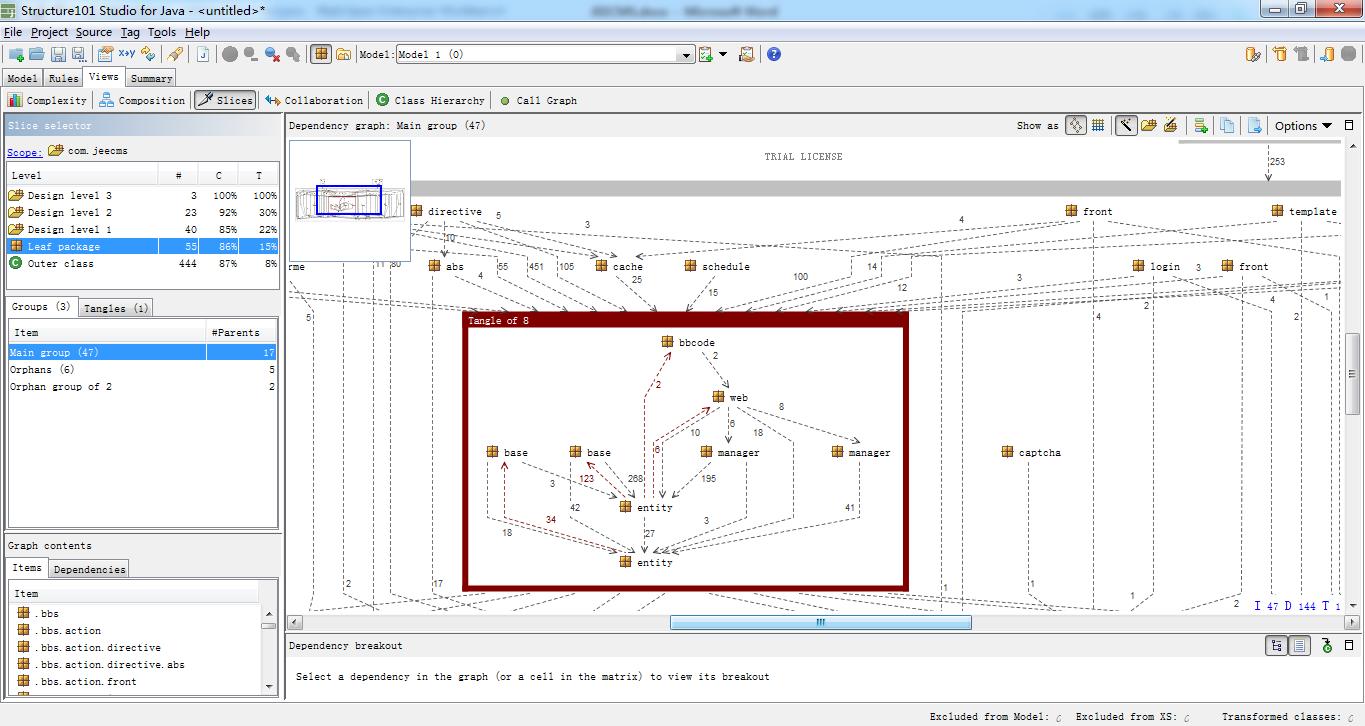Open the Model 1 (0) dropdown

coord(545,54)
